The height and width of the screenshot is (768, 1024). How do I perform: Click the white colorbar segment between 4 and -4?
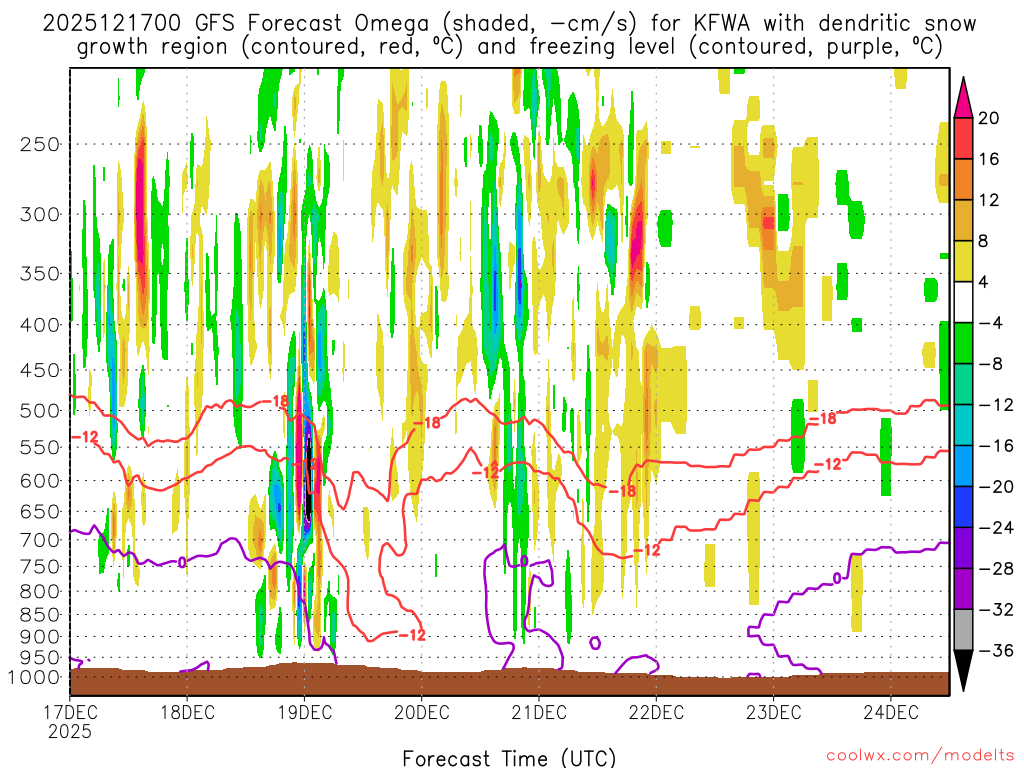coord(963,302)
